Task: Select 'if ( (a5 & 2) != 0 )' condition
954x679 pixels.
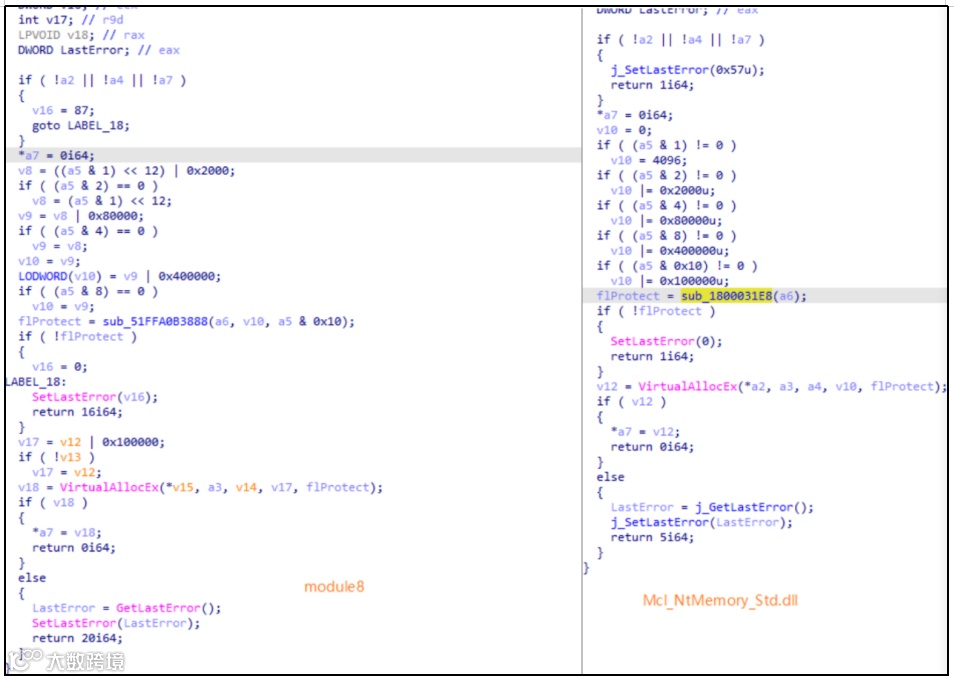Action: click(666, 176)
